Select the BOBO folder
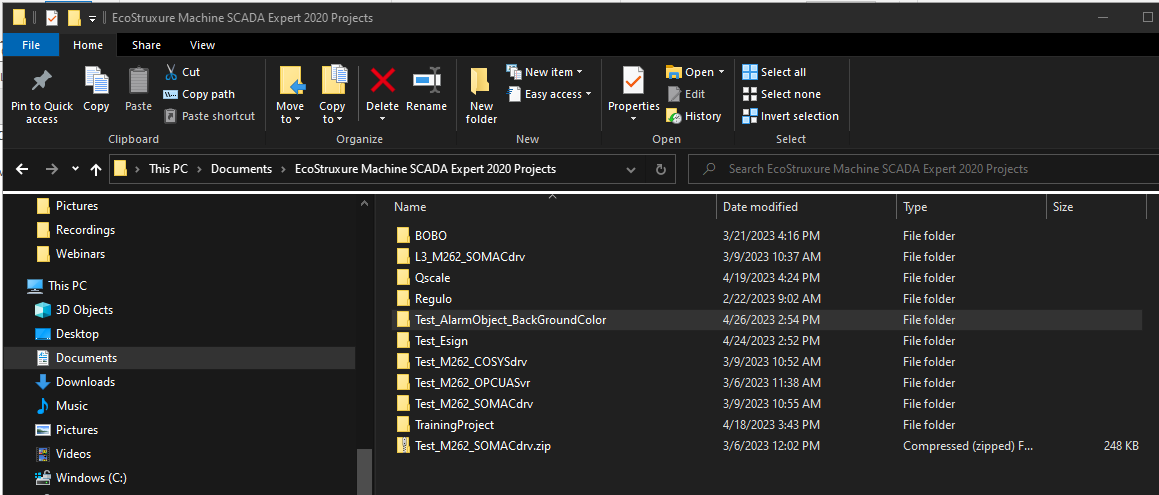The height and width of the screenshot is (495, 1159). [431, 236]
